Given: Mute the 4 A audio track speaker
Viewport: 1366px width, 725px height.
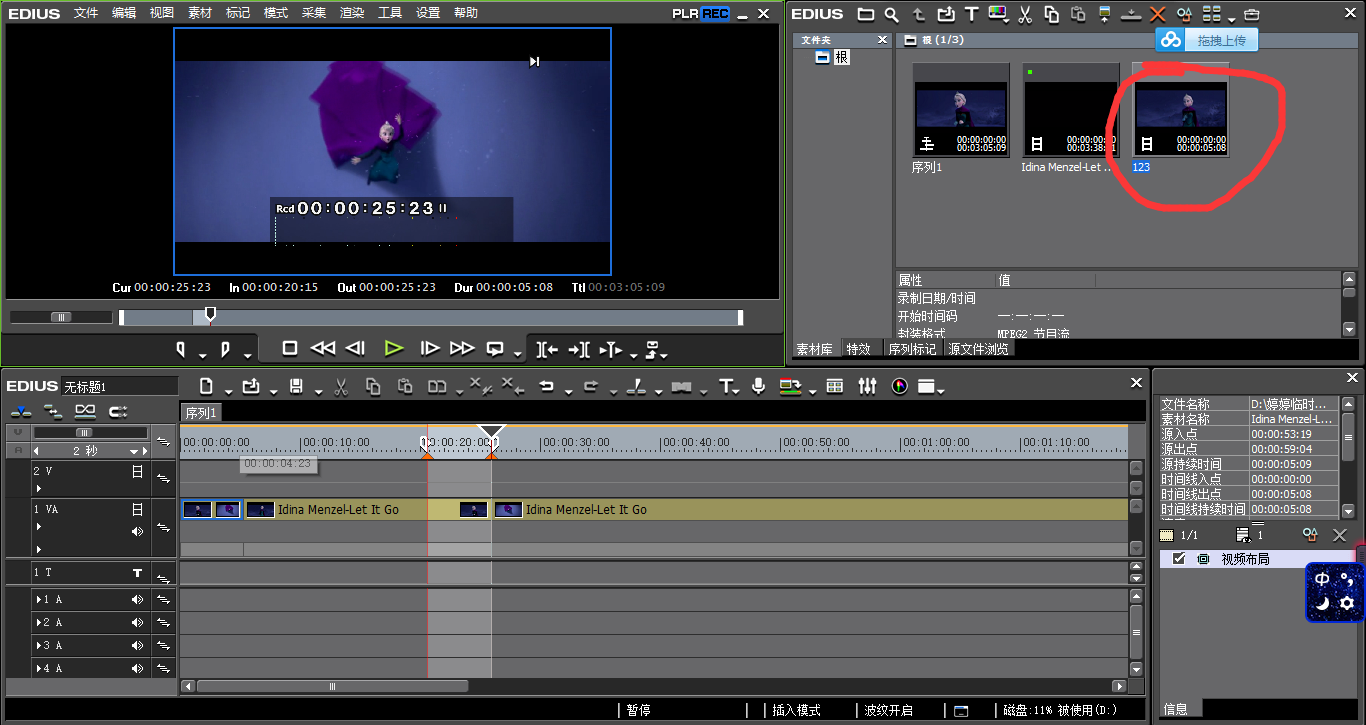Looking at the screenshot, I should (138, 669).
